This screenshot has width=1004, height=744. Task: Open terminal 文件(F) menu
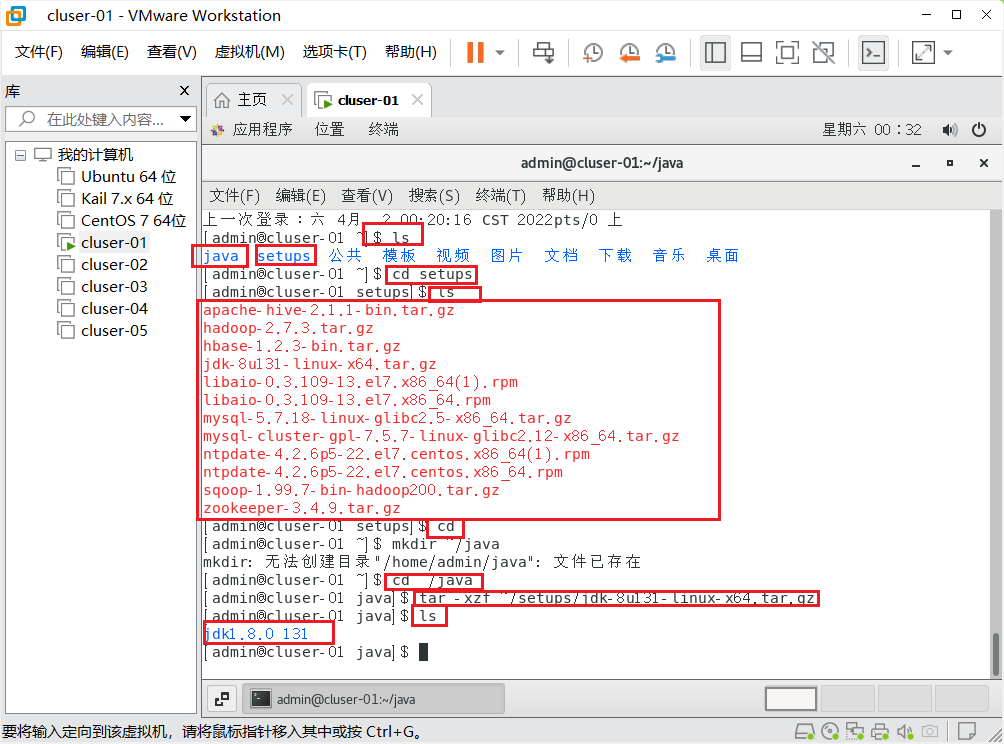click(x=235, y=195)
